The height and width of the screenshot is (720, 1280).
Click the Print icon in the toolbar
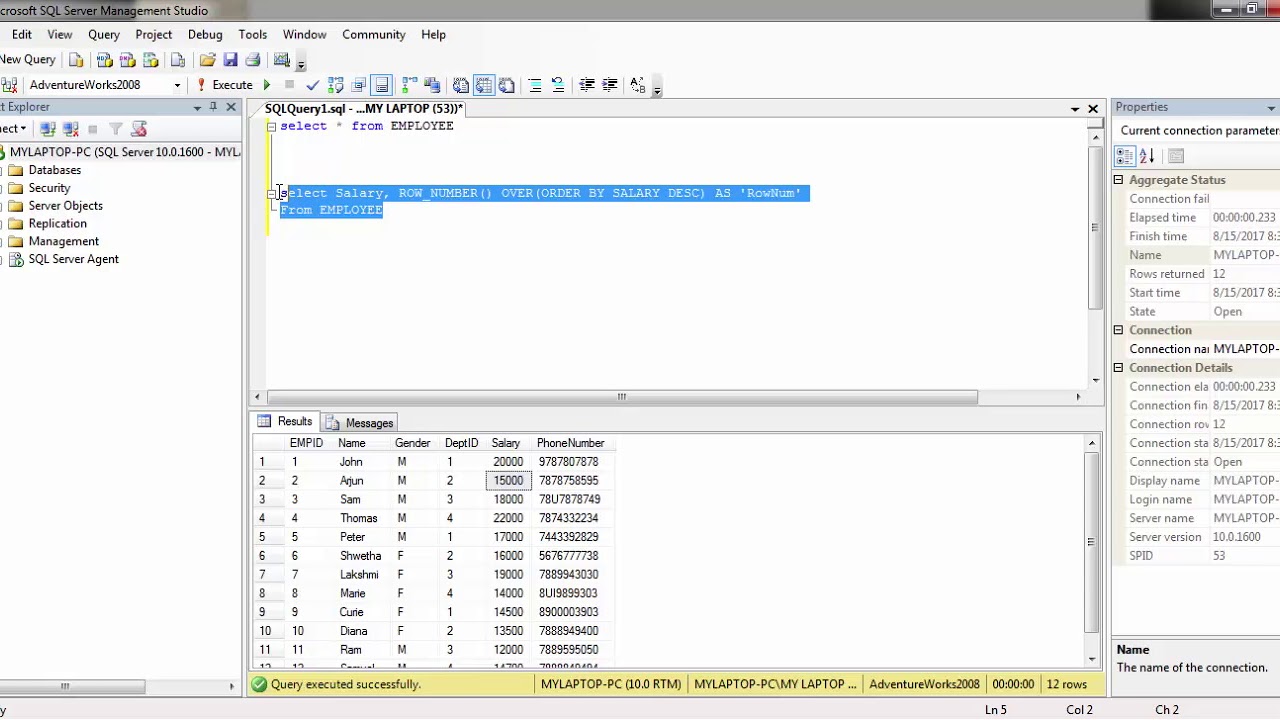click(x=253, y=60)
